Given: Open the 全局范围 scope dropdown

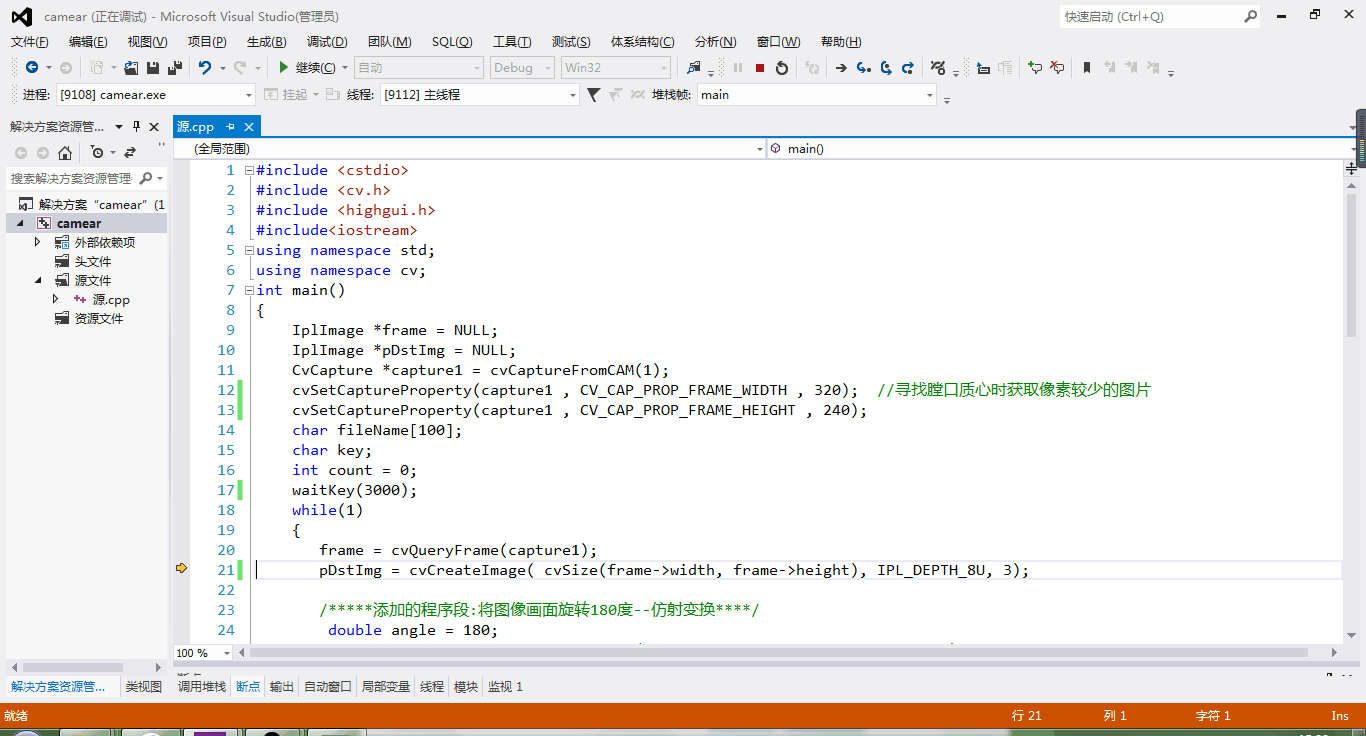Looking at the screenshot, I should point(760,148).
